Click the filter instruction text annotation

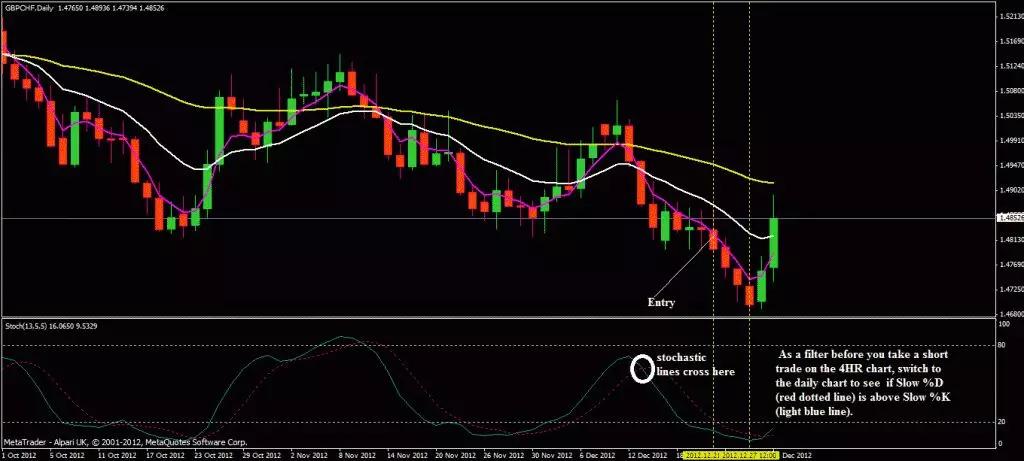coord(865,388)
